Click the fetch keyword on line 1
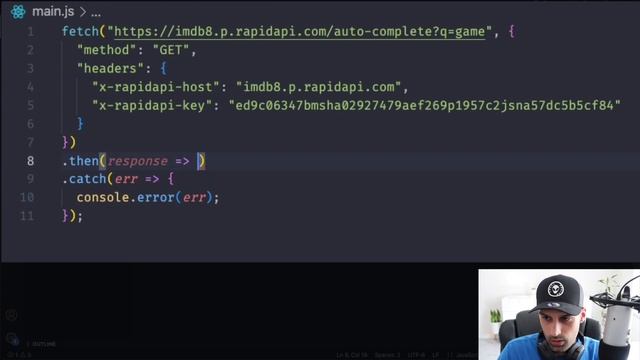The width and height of the screenshot is (640, 360). click(80, 31)
